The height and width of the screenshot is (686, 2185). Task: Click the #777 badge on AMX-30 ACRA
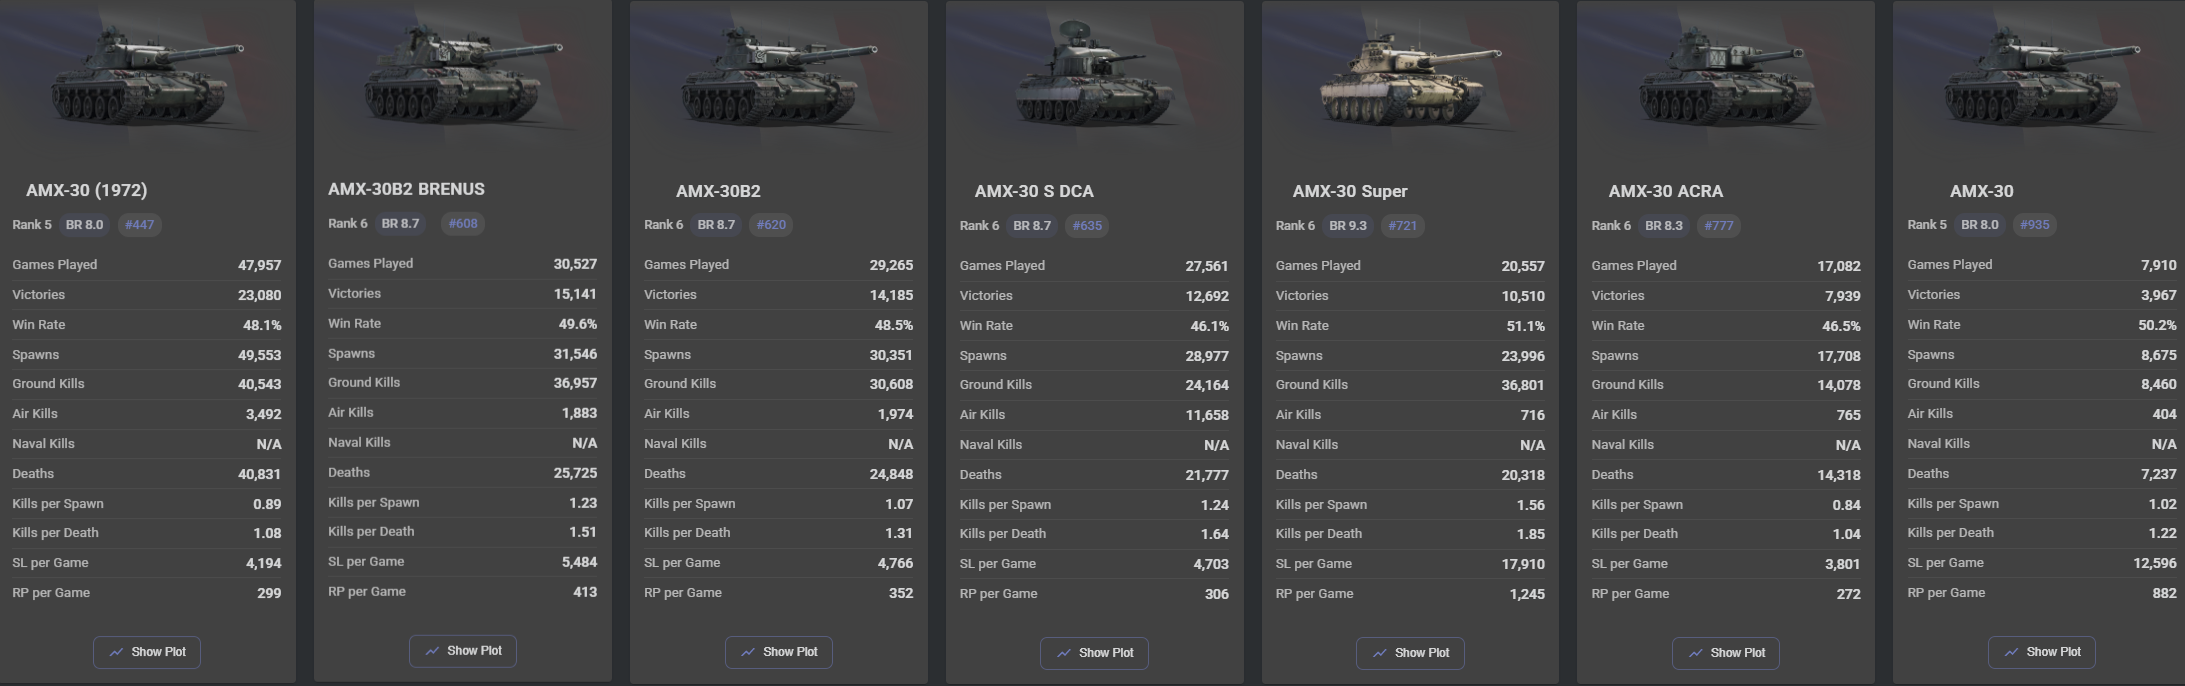(1719, 226)
